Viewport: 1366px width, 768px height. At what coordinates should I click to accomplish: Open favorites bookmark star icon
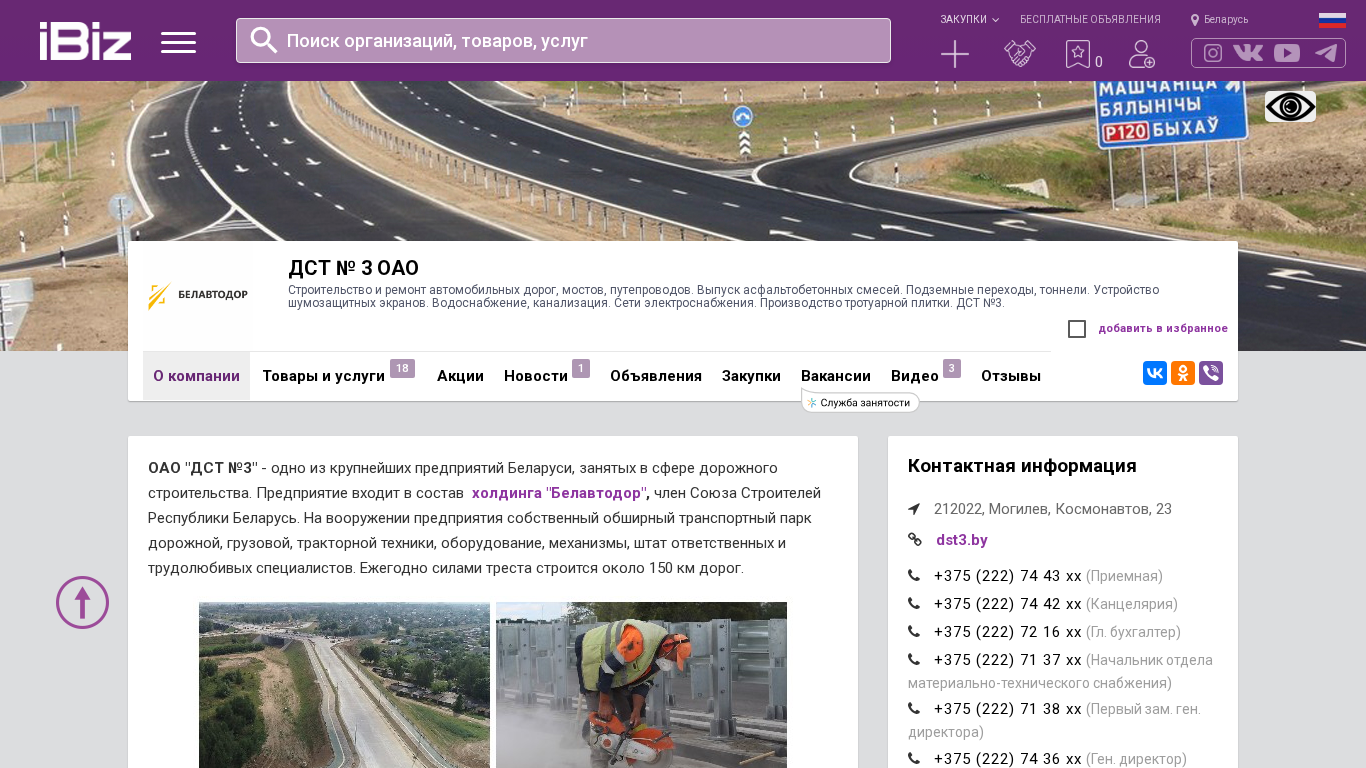pyautogui.click(x=1078, y=54)
